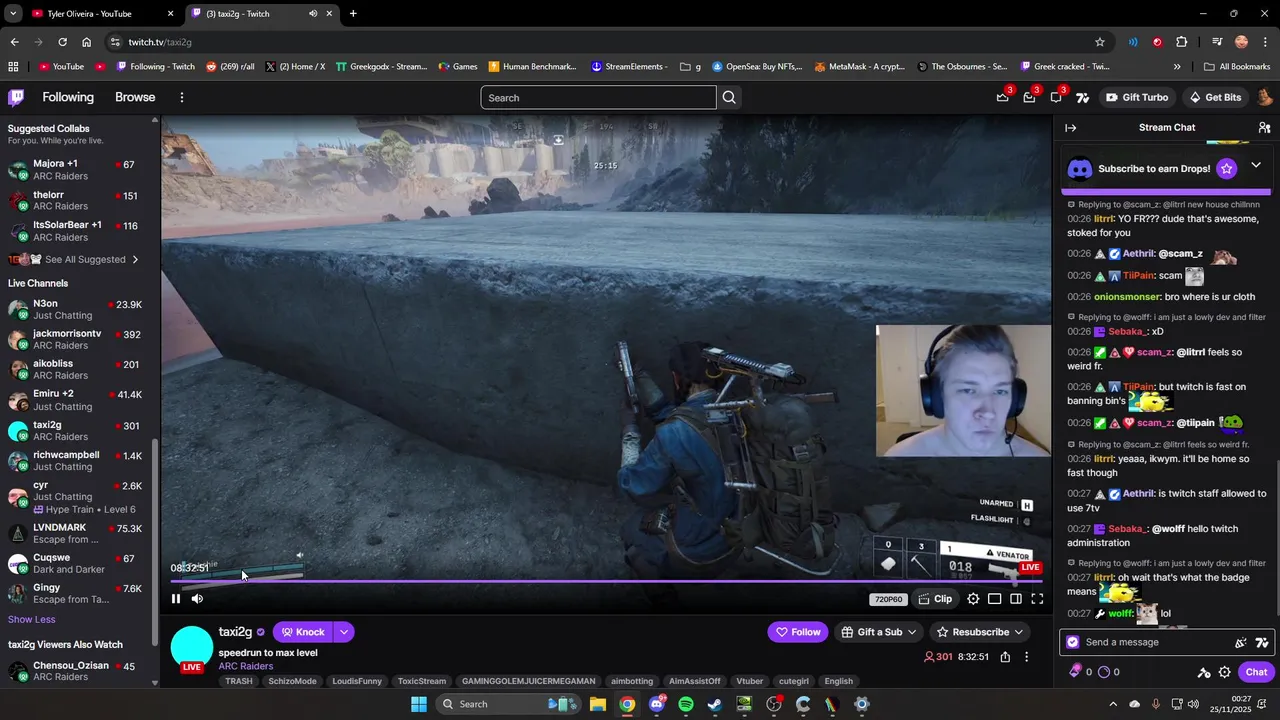Screen dimensions: 1280x720
Task: Bookmark this page with the star icon
Action: [1100, 42]
